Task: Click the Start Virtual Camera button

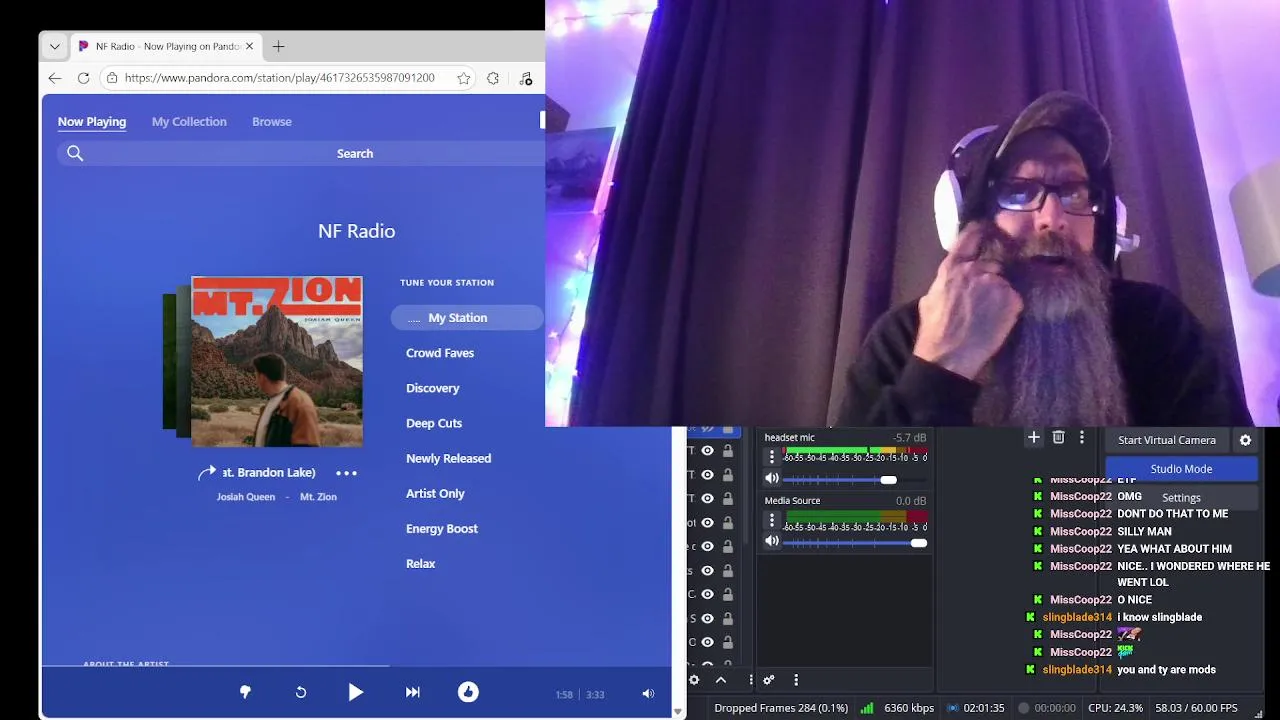Action: point(1167,440)
